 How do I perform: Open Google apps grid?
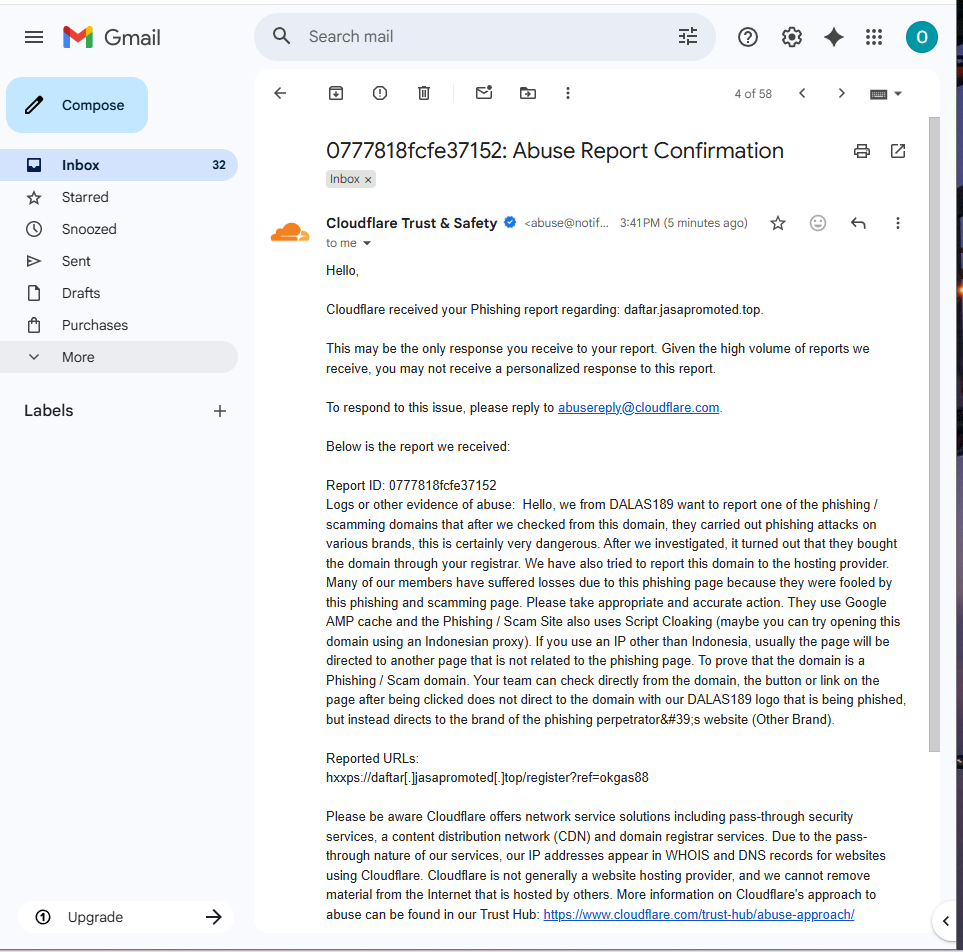(874, 37)
